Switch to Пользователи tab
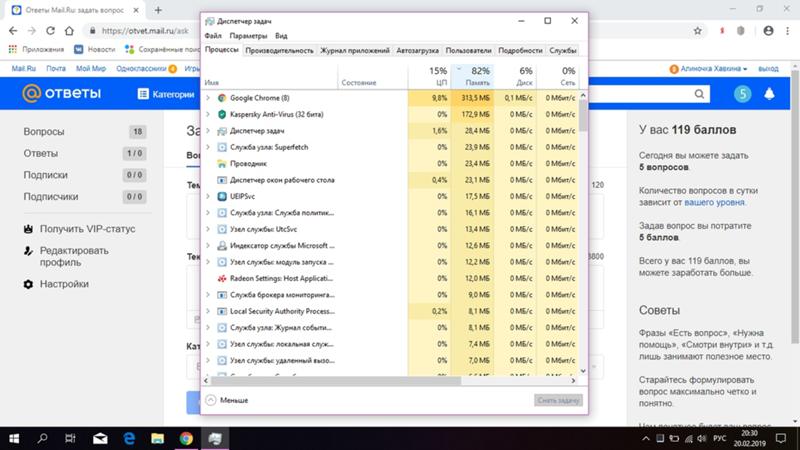The height and width of the screenshot is (450, 800). coord(468,51)
